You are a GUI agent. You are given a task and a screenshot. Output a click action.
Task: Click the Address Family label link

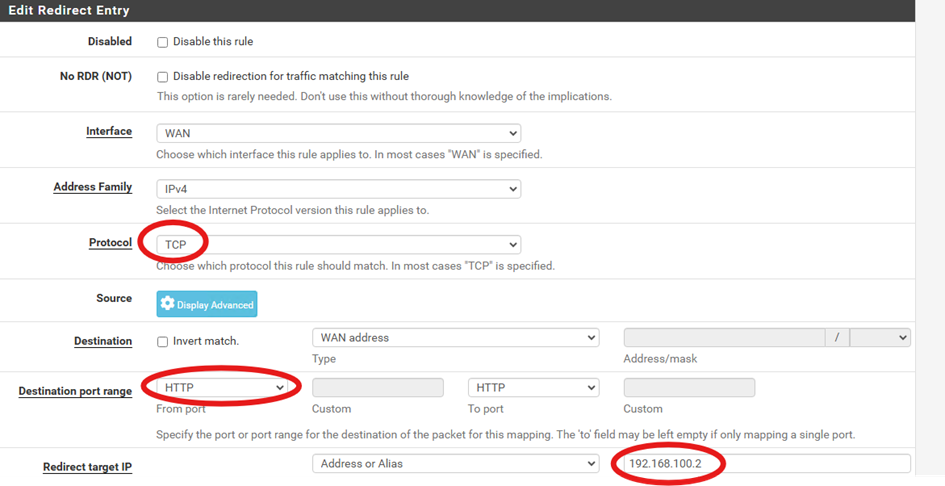coord(92,187)
